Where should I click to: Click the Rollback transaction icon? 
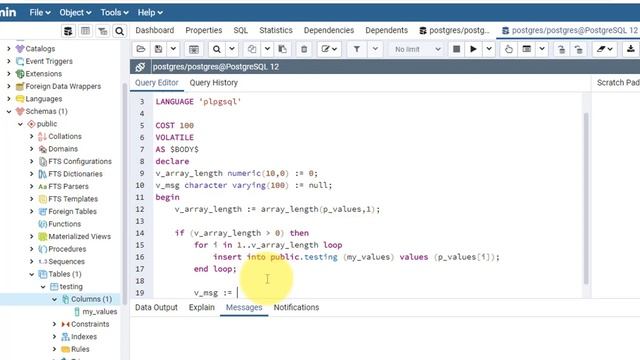[578, 49]
